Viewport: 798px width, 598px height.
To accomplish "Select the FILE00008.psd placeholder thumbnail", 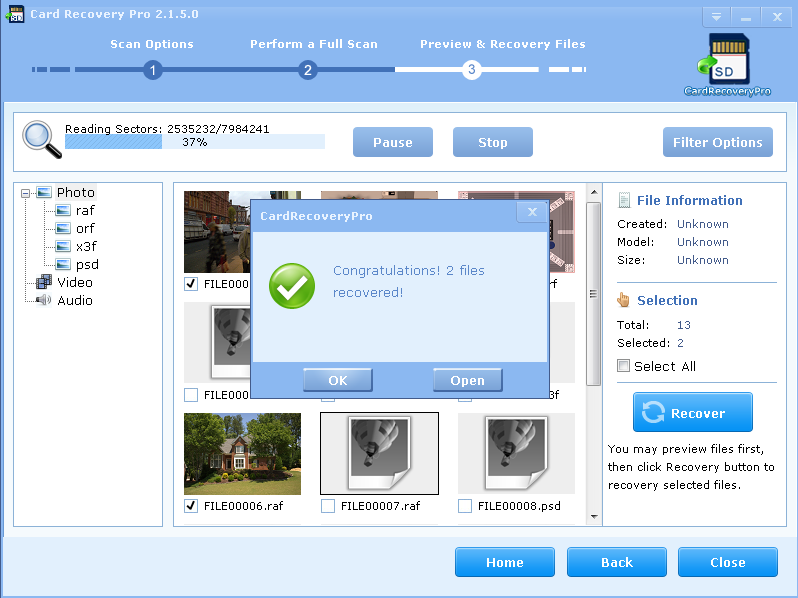I will tap(516, 453).
